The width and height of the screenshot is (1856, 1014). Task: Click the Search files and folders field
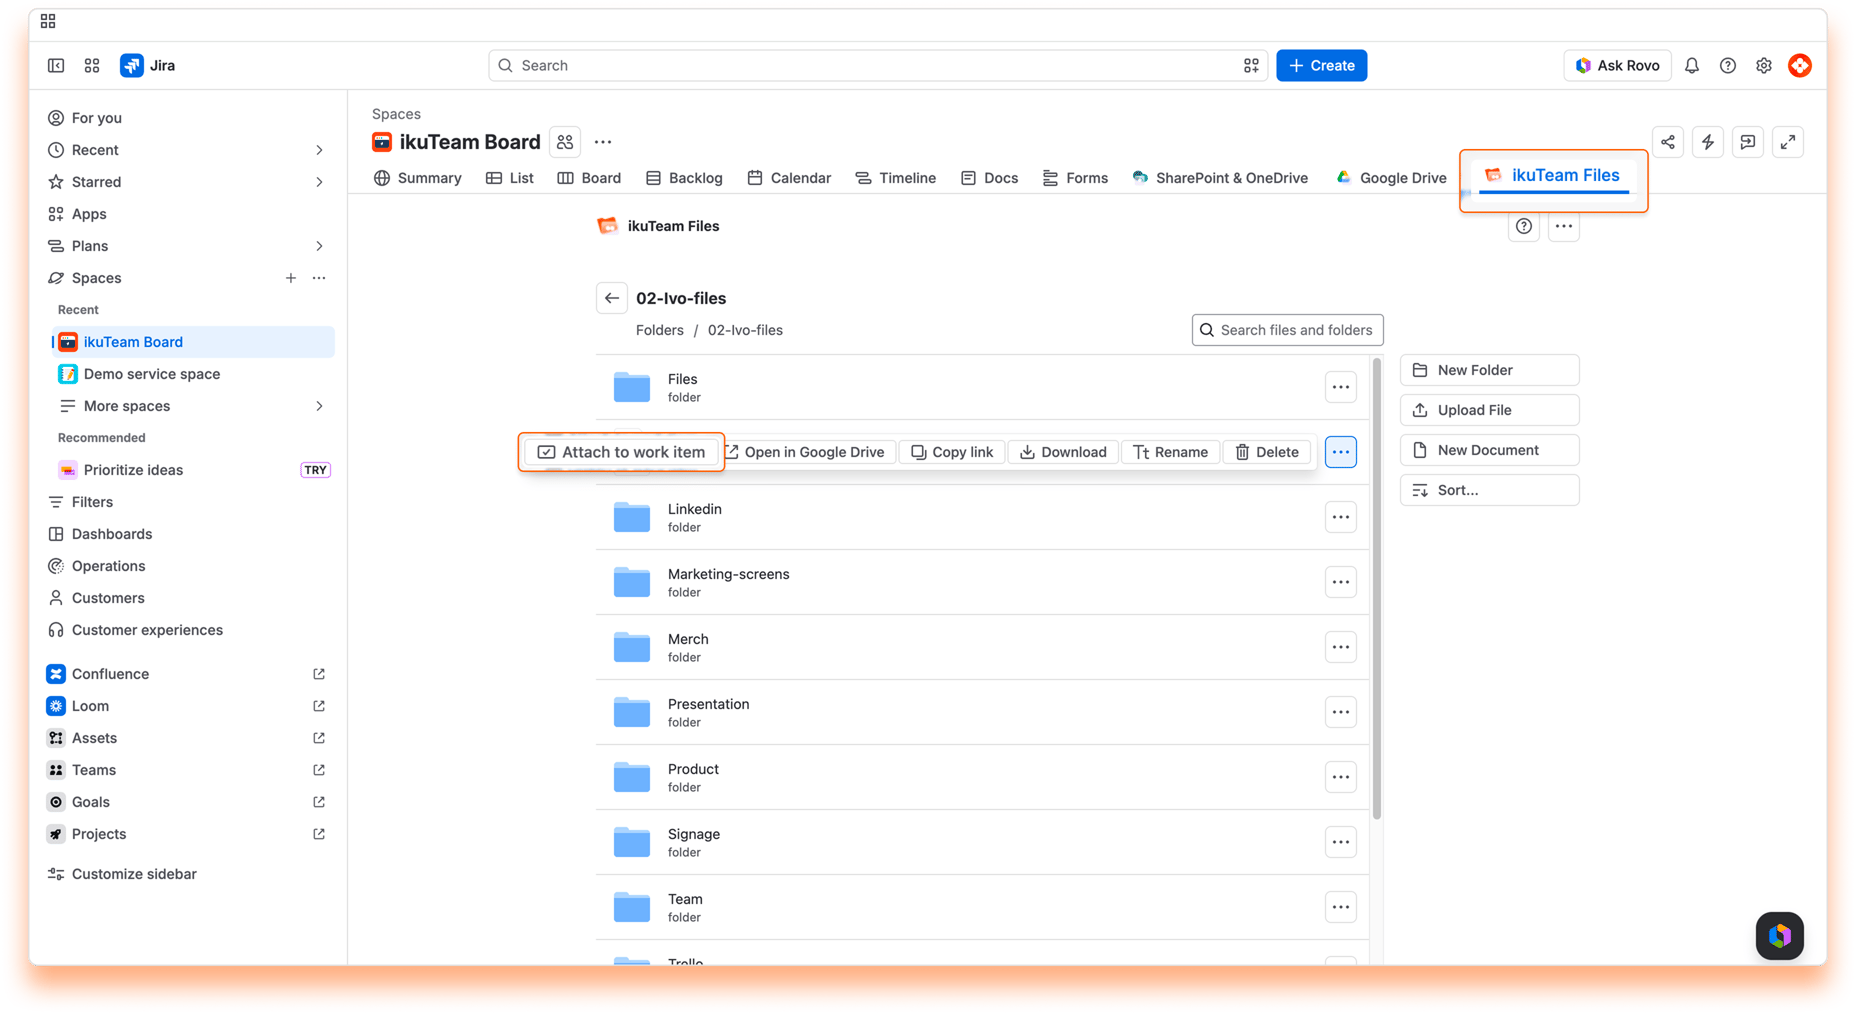(1287, 330)
